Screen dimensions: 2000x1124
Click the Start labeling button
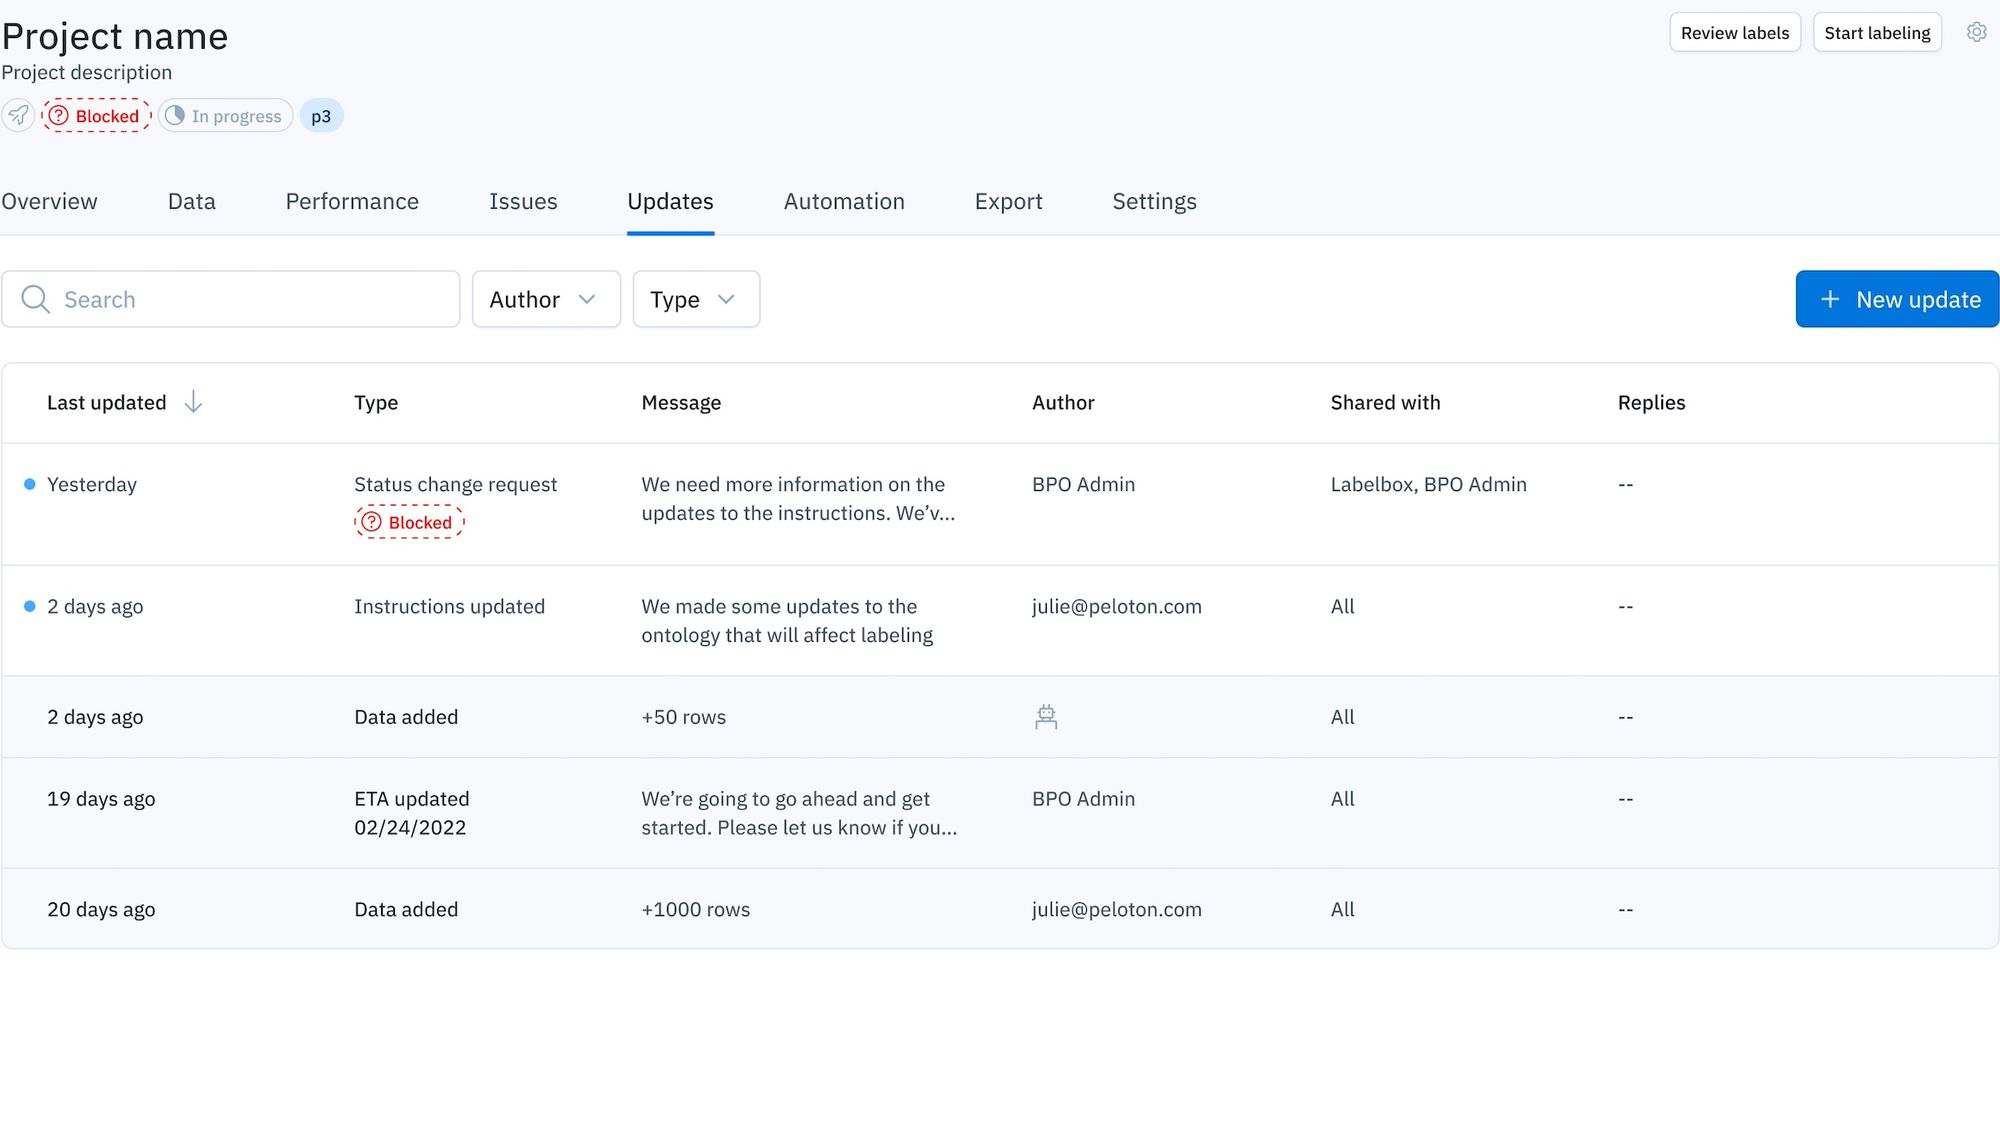[1877, 32]
